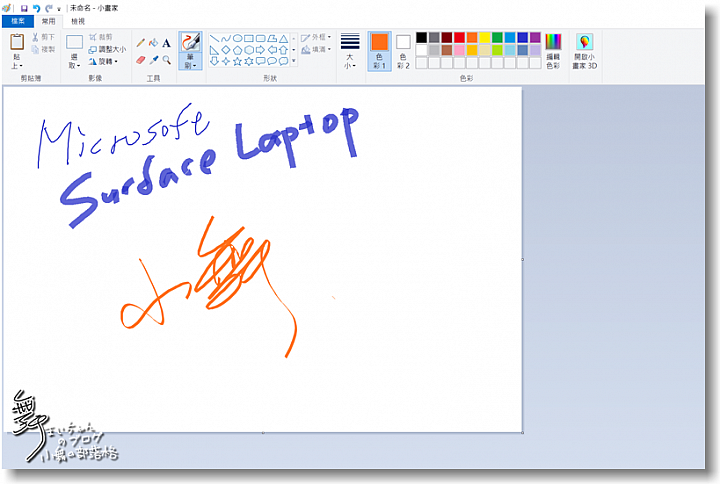The height and width of the screenshot is (484, 720).
Task: Switch to the Home (常用) tab
Action: point(48,21)
